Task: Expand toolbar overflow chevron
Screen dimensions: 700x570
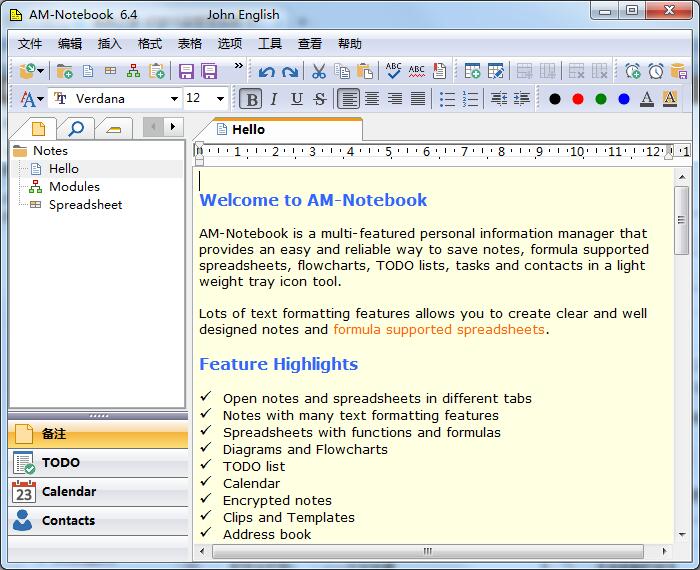Action: coord(239,65)
